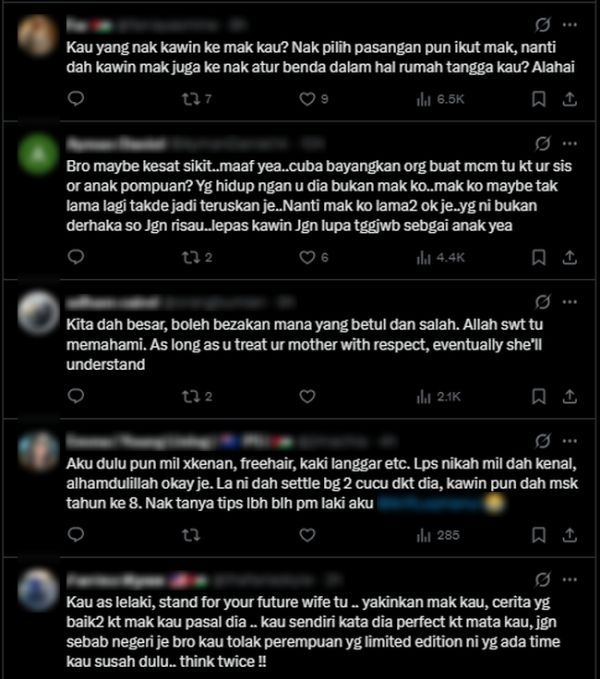Screen dimensions: 600x679
Task: Bookmark the "Bro maybe kesat" tweet
Action: point(539,258)
